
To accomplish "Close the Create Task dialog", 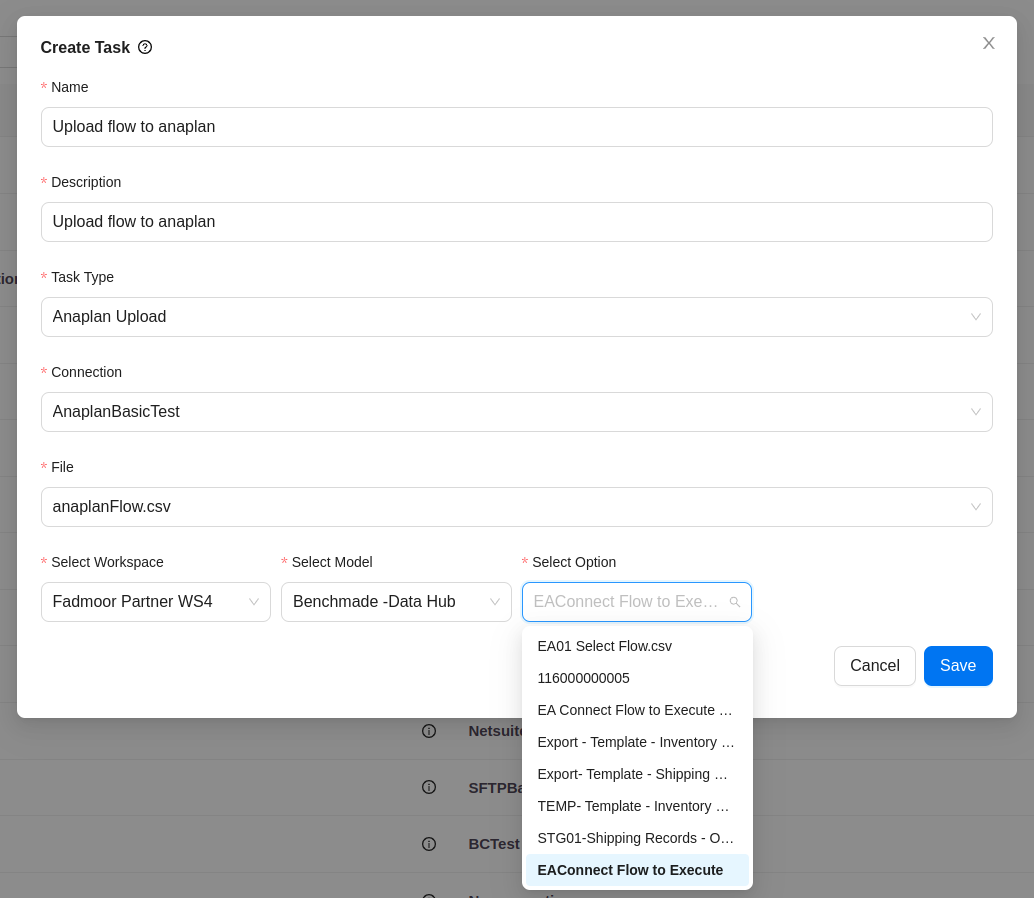I will [x=988, y=43].
